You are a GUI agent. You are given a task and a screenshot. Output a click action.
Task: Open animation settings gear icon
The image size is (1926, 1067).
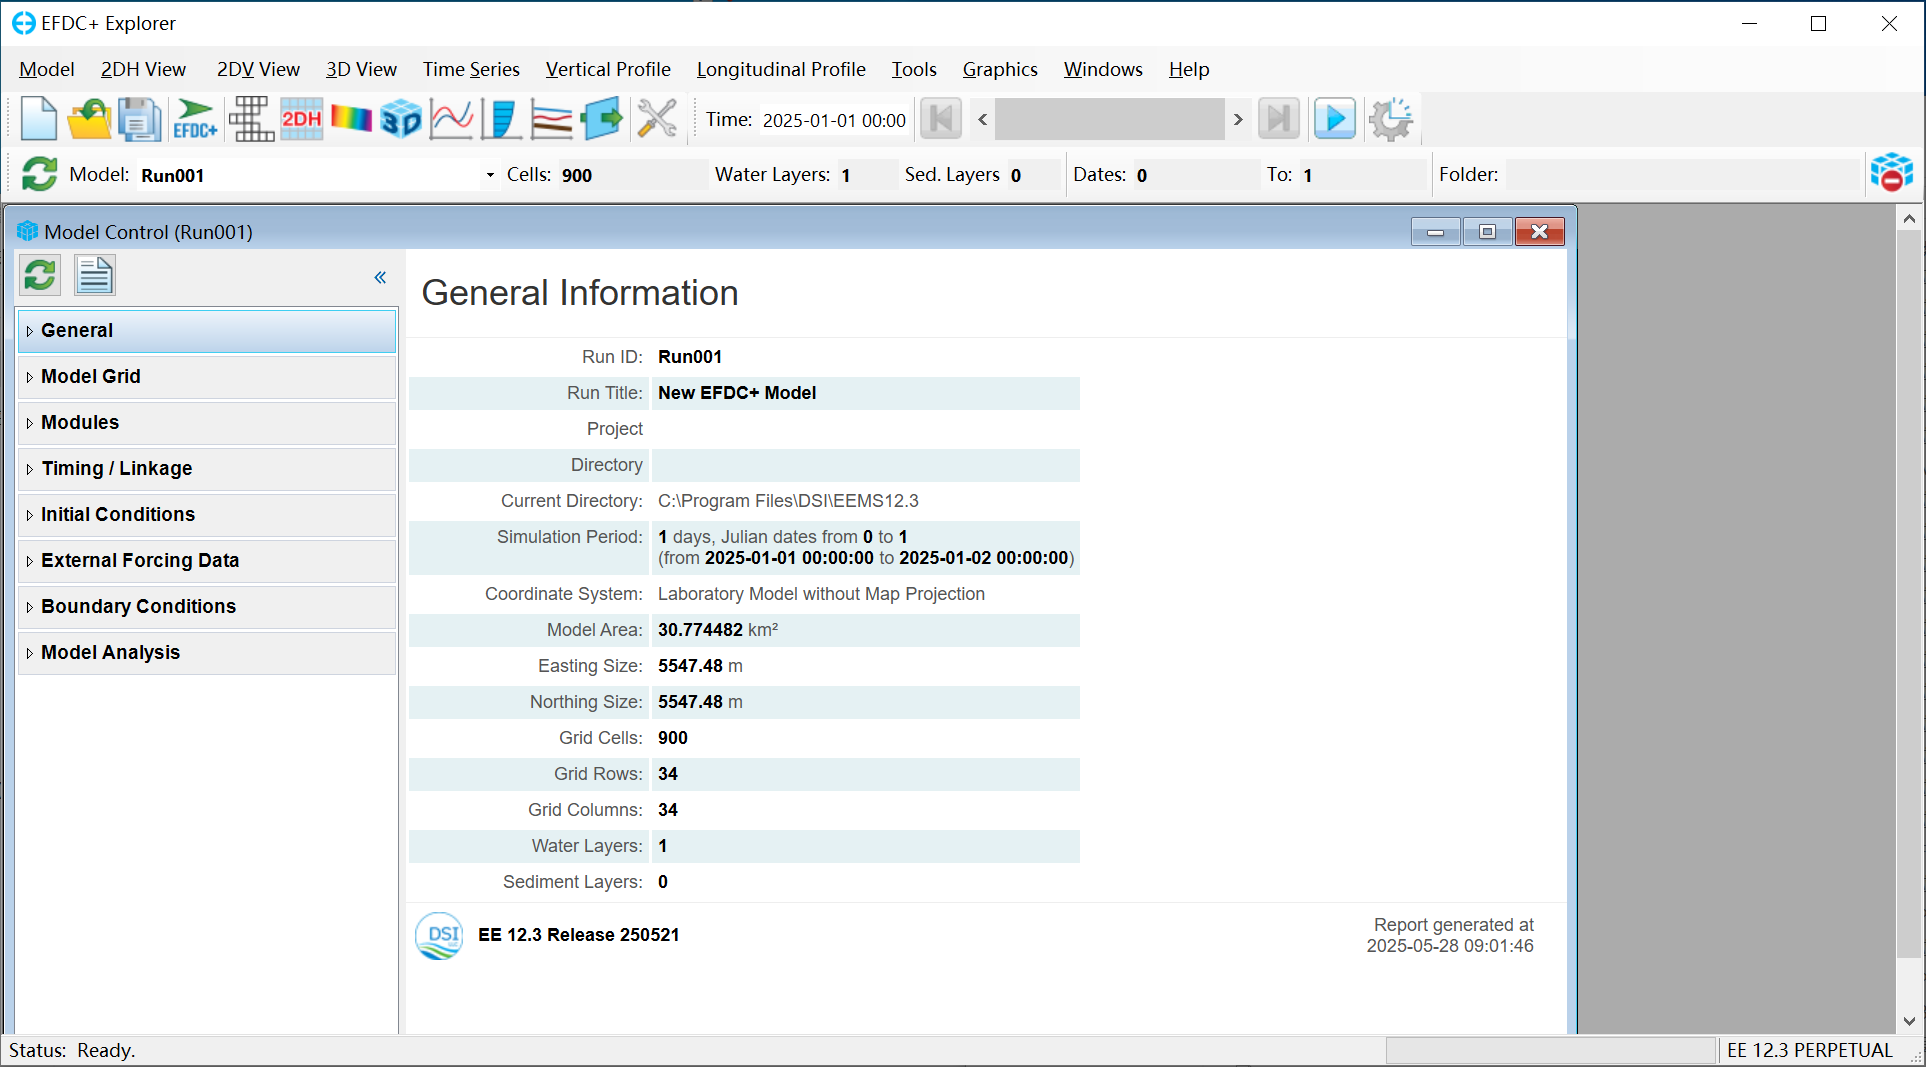pos(1391,119)
